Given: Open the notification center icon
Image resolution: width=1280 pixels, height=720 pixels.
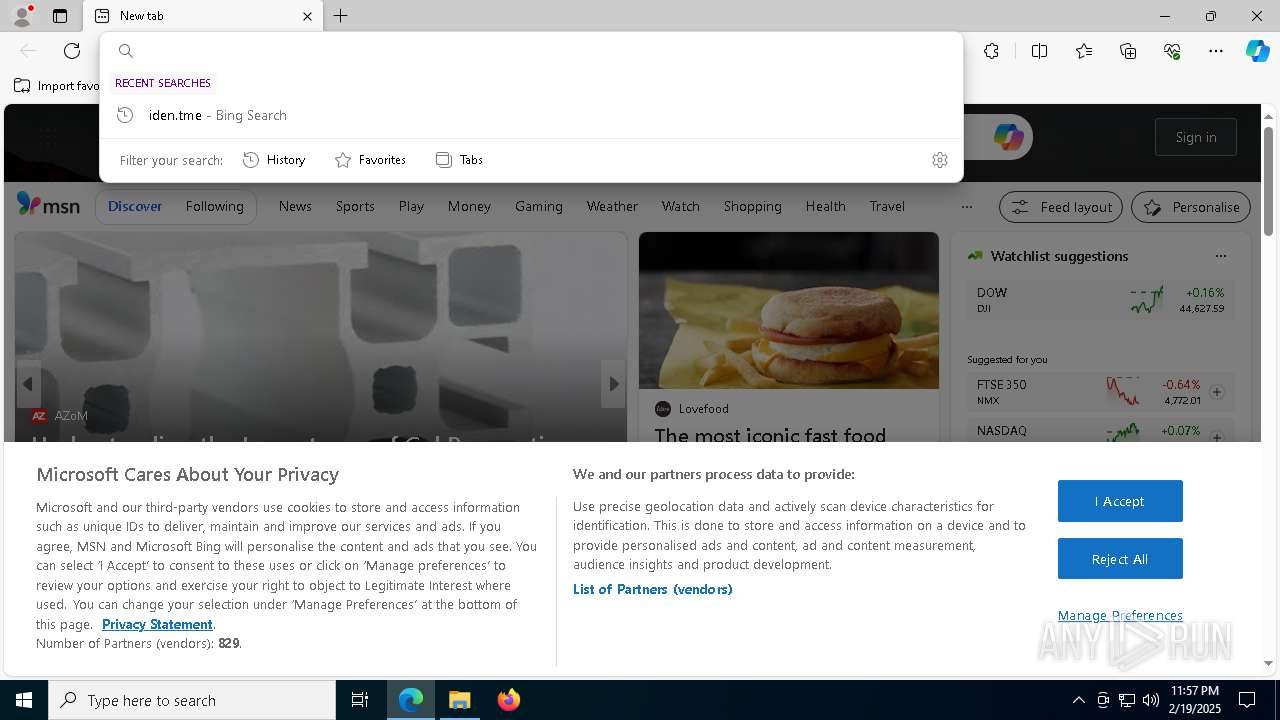Looking at the screenshot, I should tap(1247, 700).
